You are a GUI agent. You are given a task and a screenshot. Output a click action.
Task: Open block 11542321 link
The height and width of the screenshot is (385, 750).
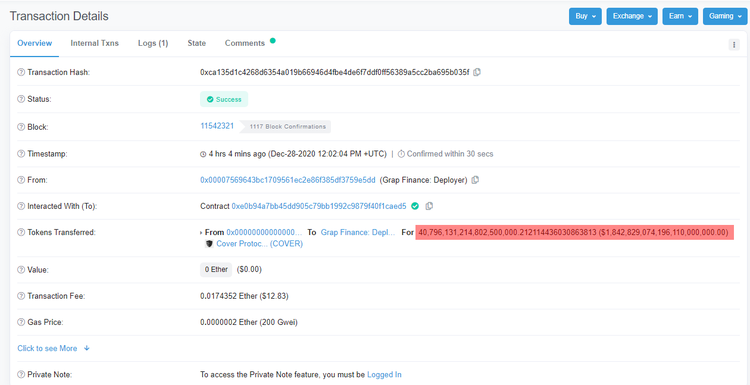tap(217, 126)
